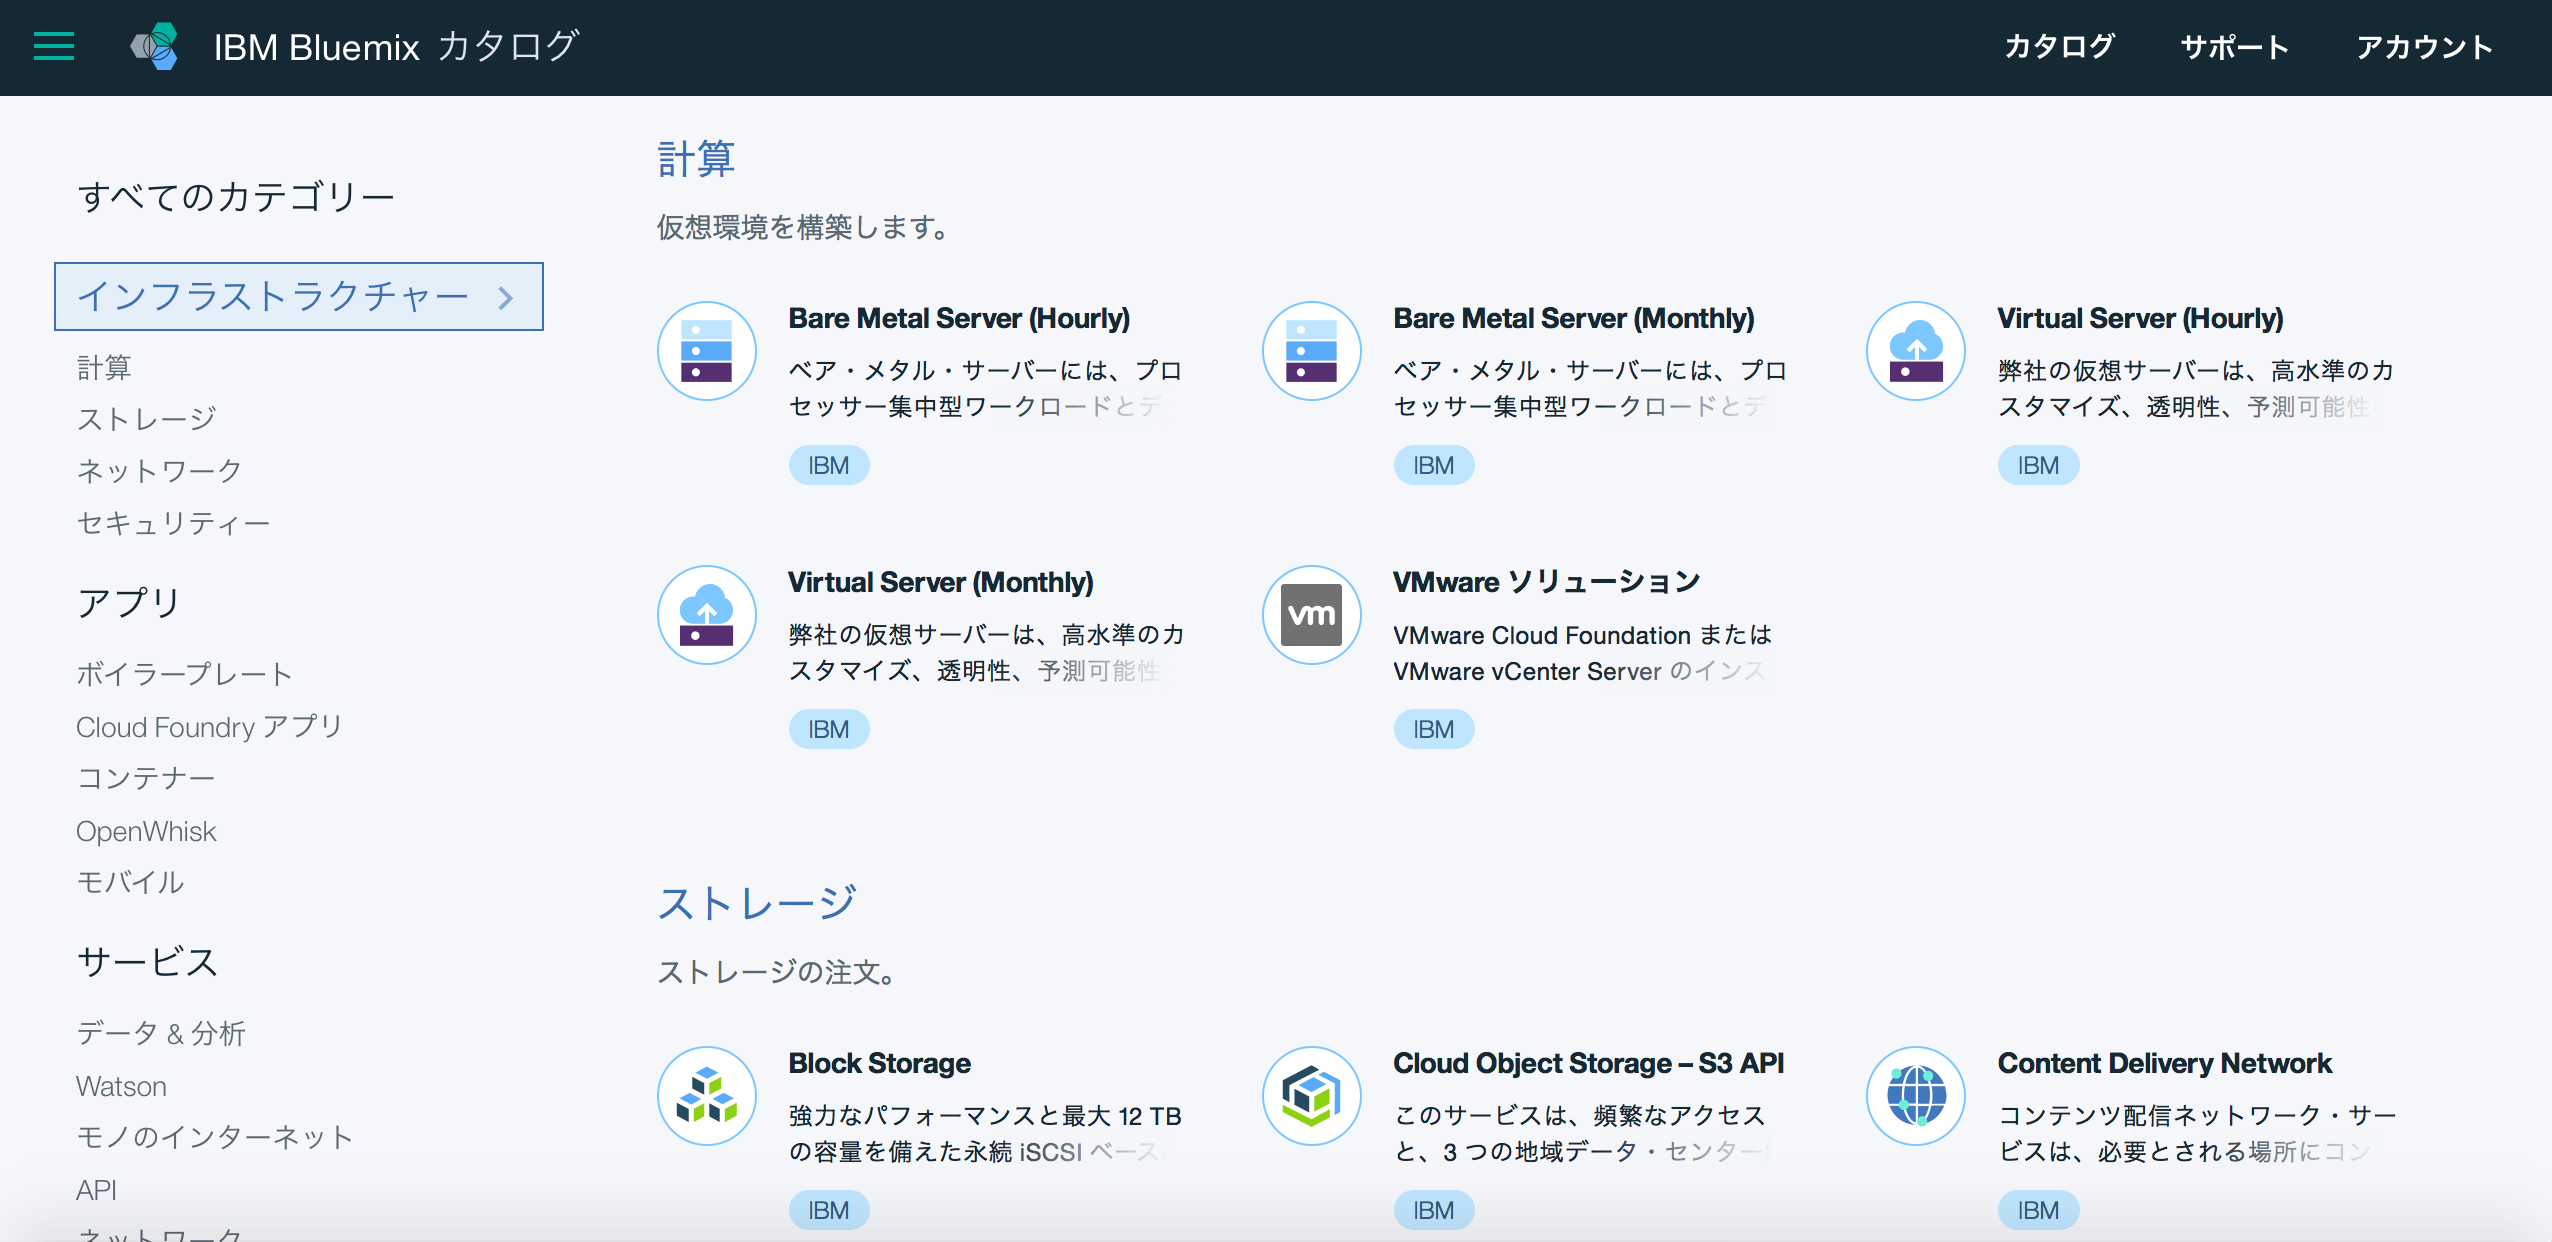Go to API in the sidebar
The height and width of the screenshot is (1242, 2552).
coord(97,1190)
